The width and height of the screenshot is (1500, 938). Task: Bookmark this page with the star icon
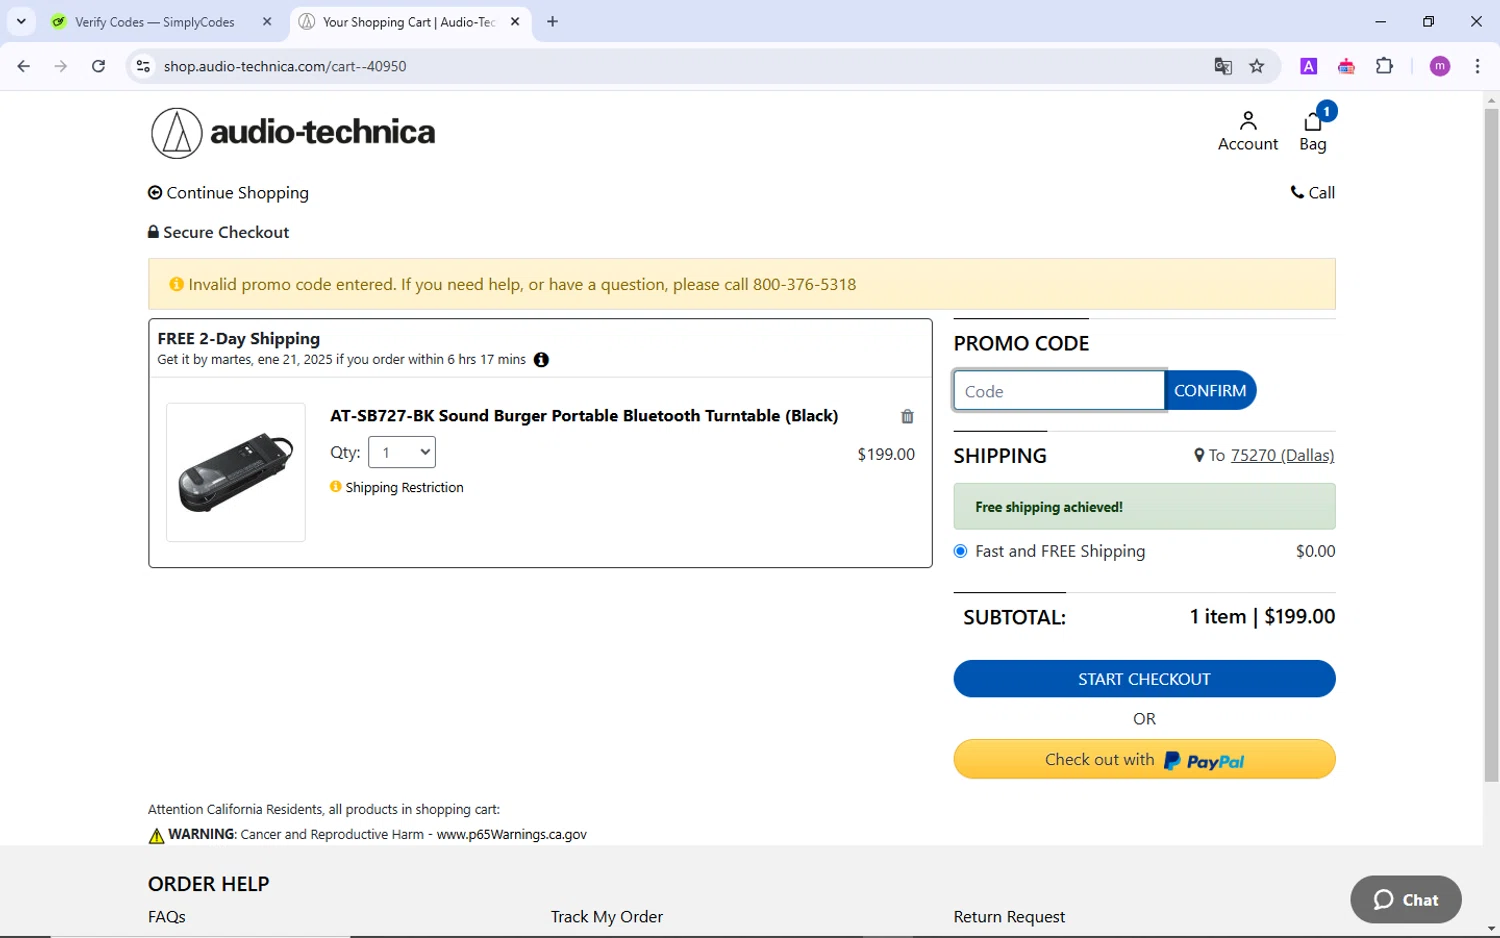(1257, 66)
